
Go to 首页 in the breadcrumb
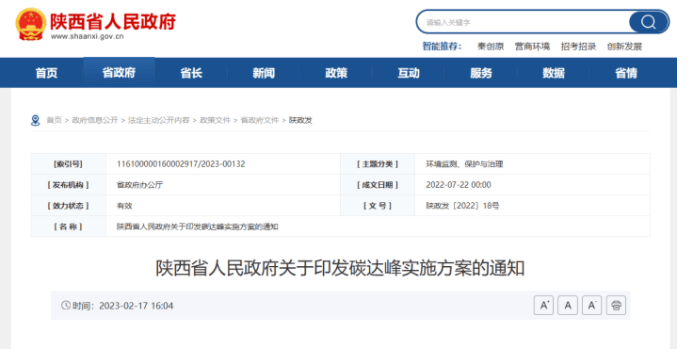[54, 120]
